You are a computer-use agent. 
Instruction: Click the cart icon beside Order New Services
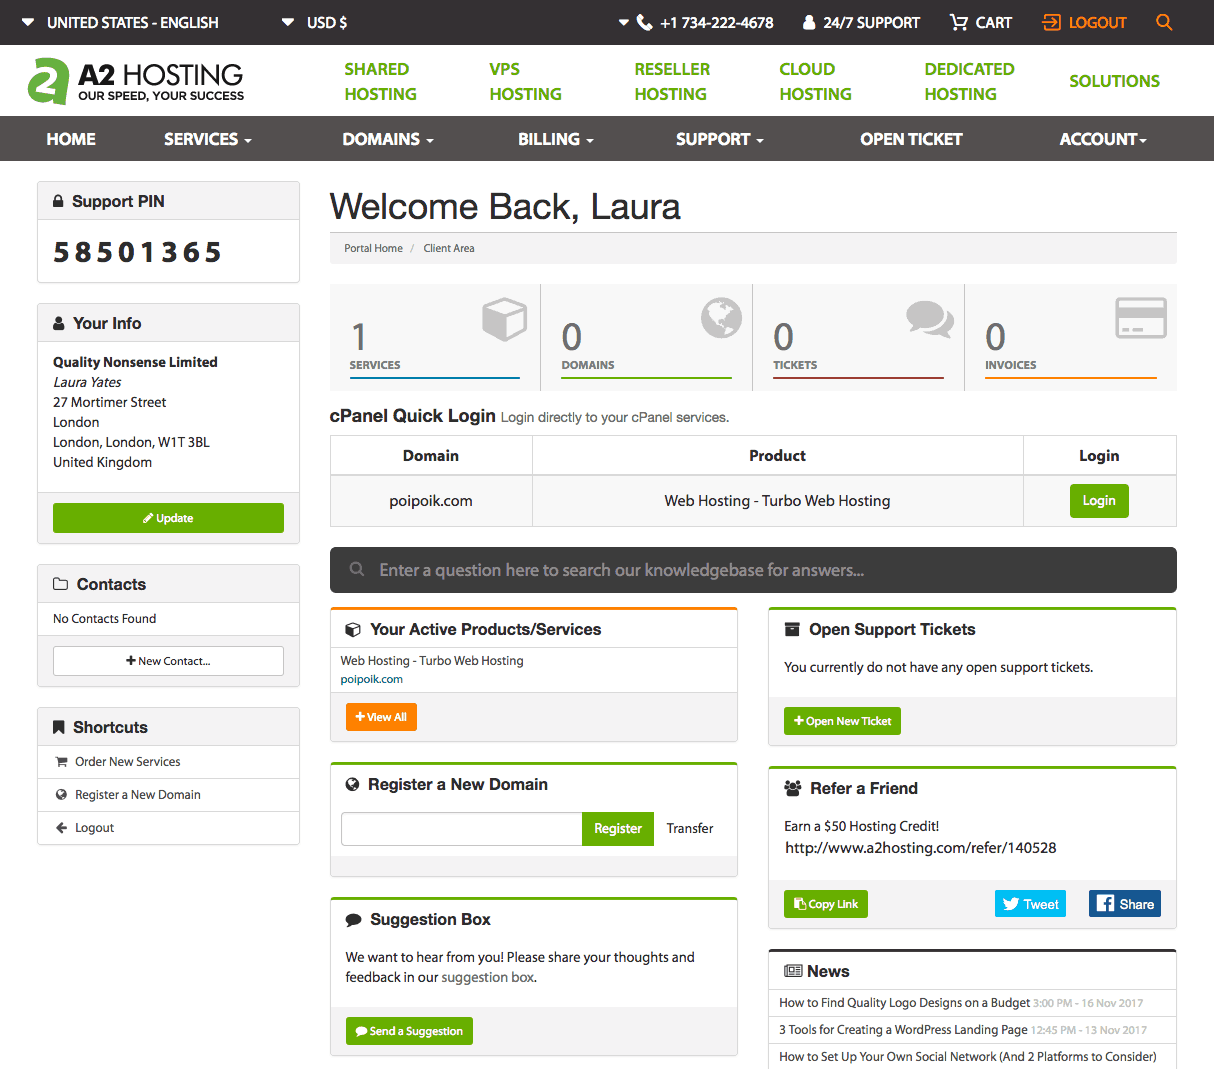[61, 762]
